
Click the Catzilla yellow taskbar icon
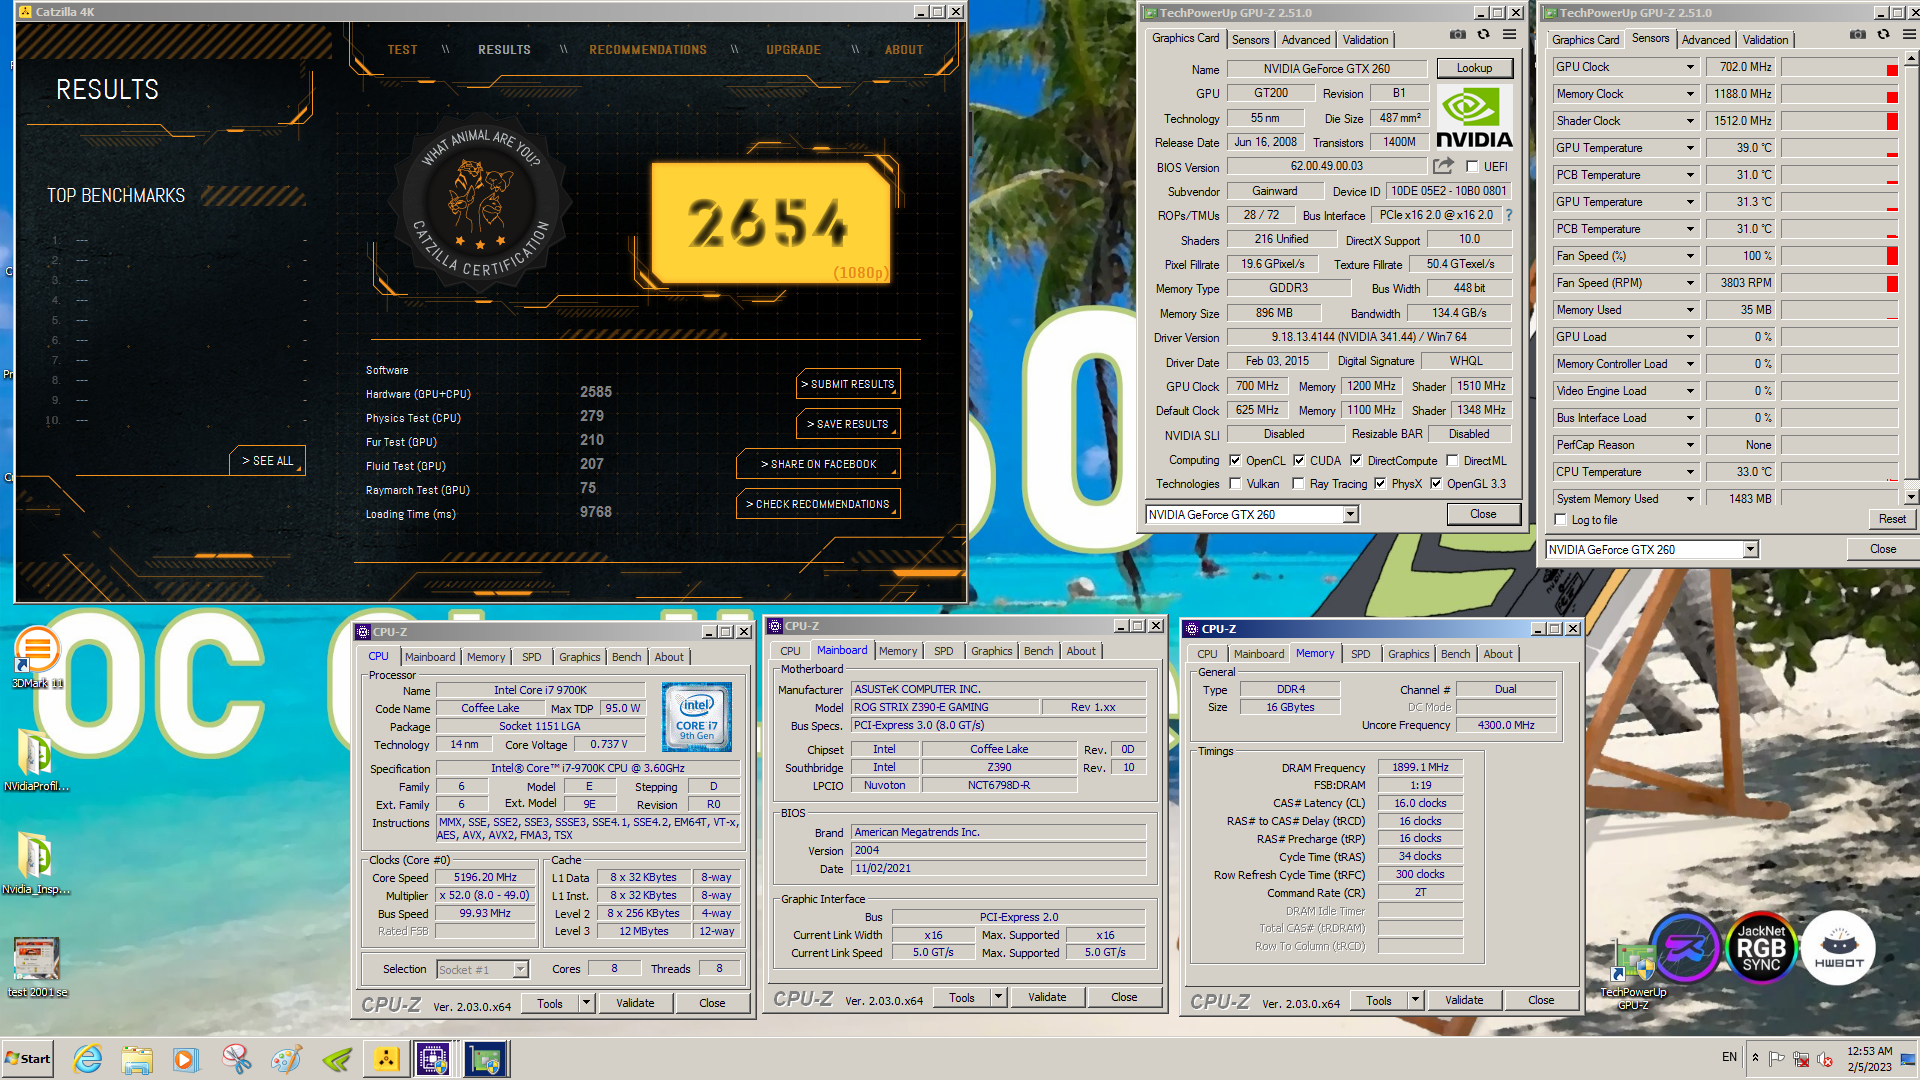pyautogui.click(x=386, y=1059)
